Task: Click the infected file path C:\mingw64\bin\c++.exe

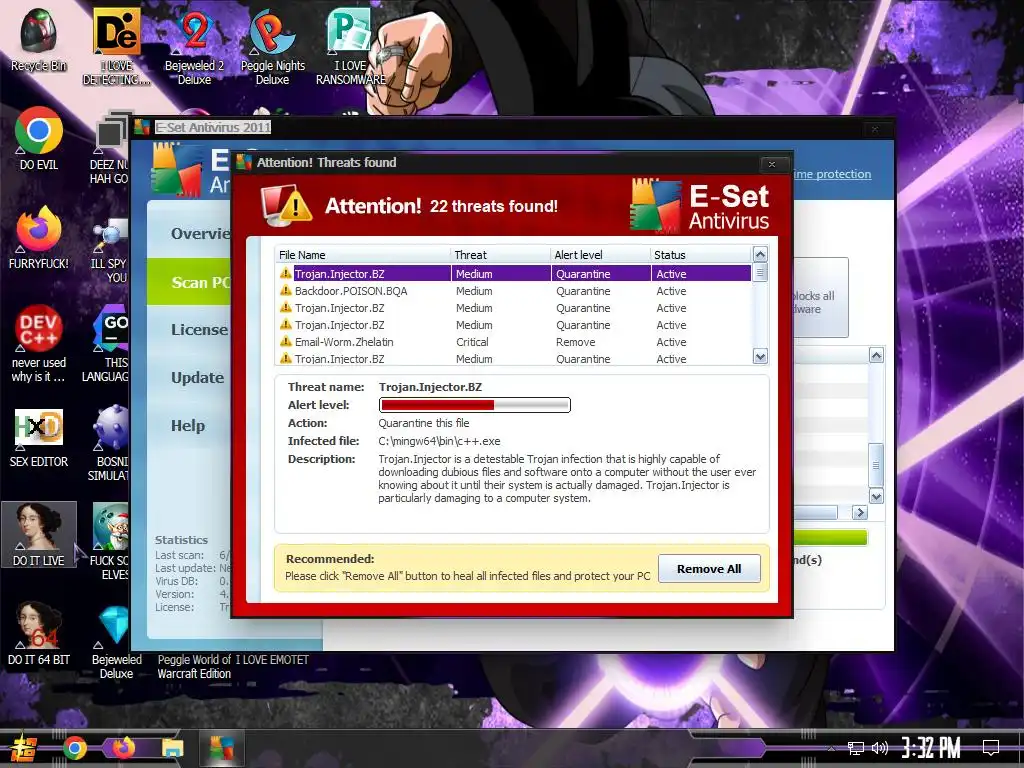Action: pyautogui.click(x=440, y=441)
